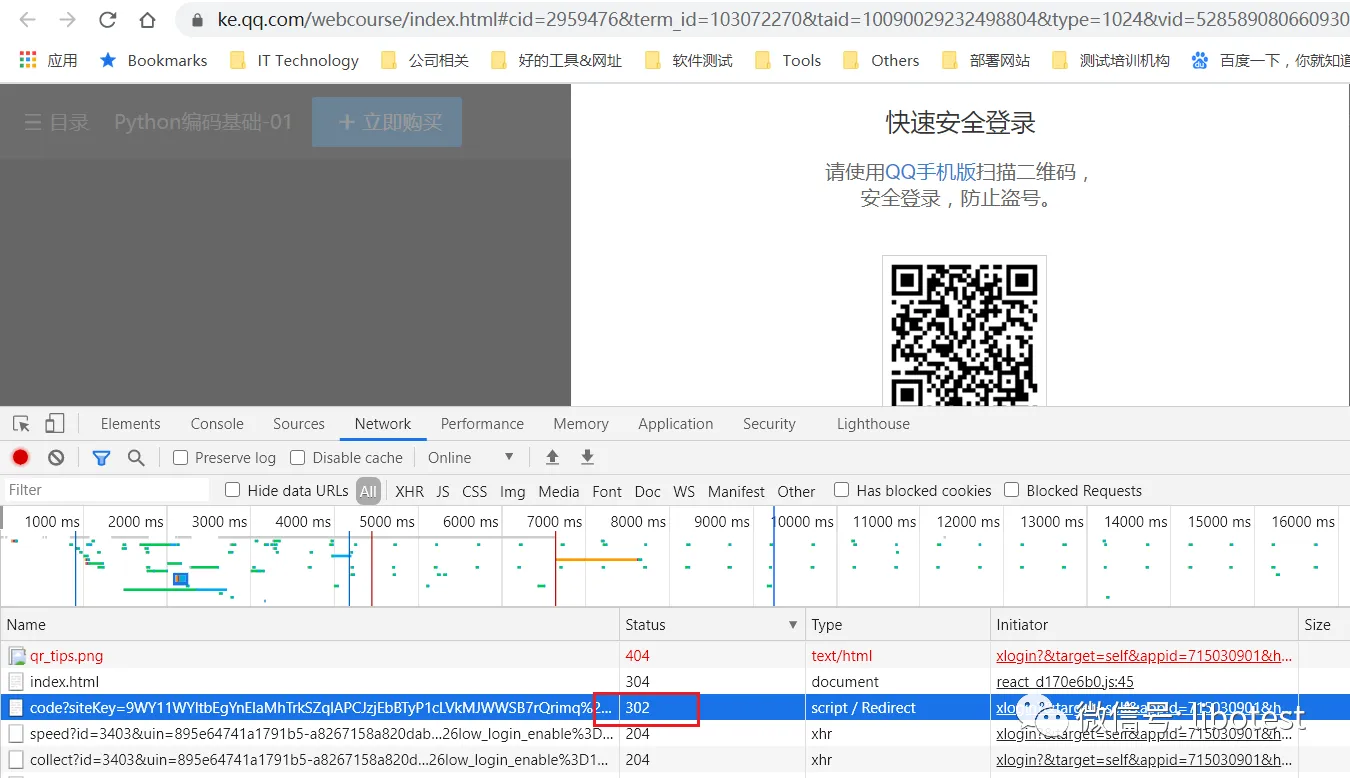Screen dimensions: 1350x778
Task: Switch to the Console panel
Action: (x=216, y=423)
